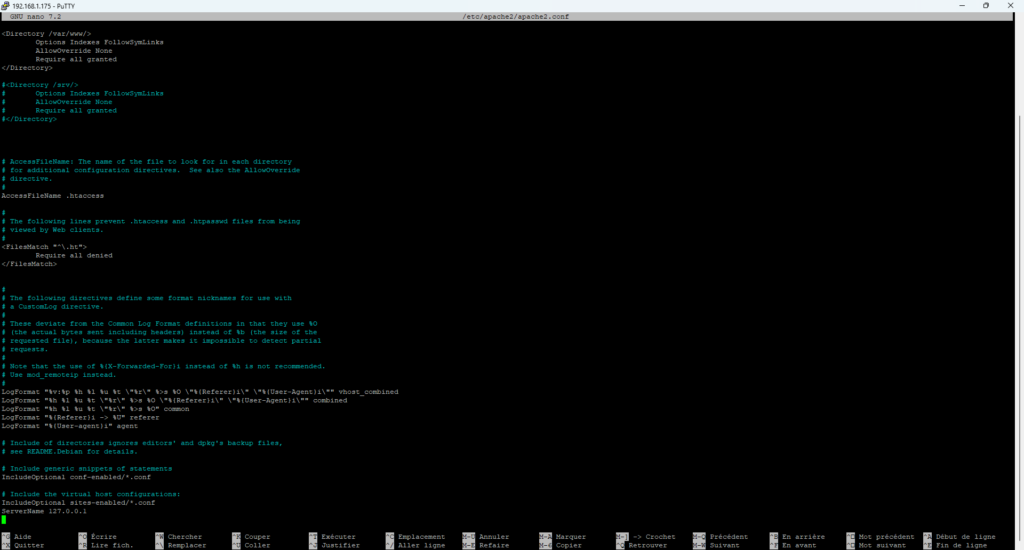The image size is (1024, 550).
Task: Click the Lire fich. shortcut label
Action: tap(110, 545)
